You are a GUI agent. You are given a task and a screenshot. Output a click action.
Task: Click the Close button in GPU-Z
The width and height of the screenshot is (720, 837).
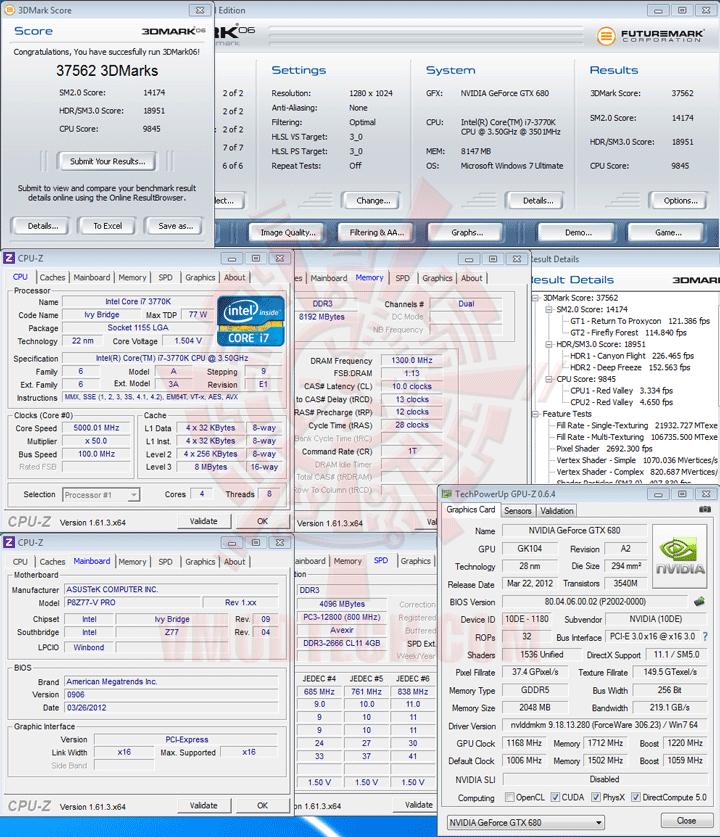[686, 820]
